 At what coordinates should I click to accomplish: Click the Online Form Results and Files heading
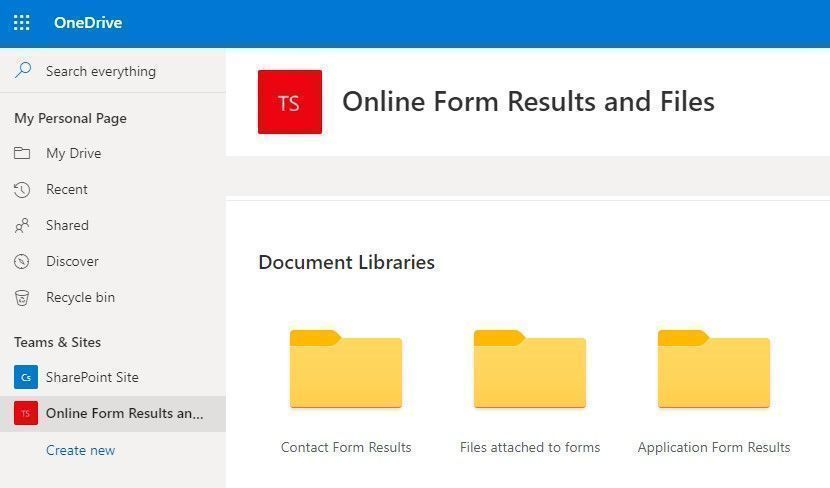pos(528,102)
